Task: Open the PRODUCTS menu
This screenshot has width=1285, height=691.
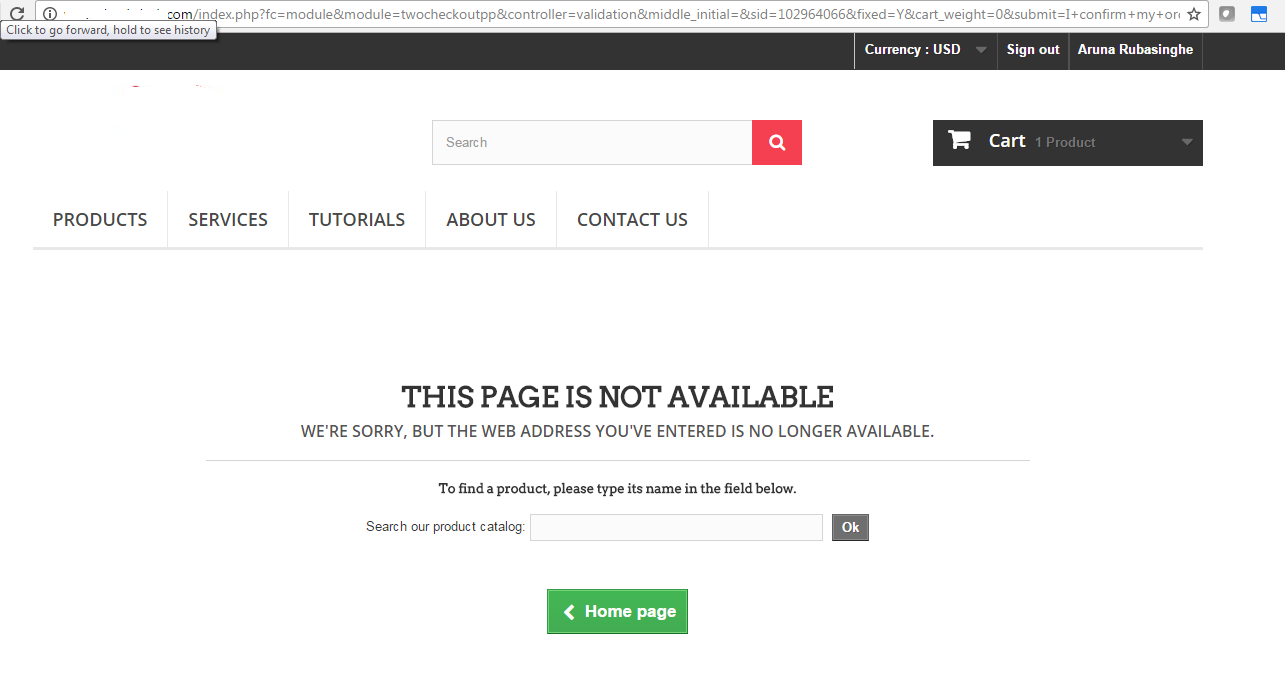Action: click(100, 219)
